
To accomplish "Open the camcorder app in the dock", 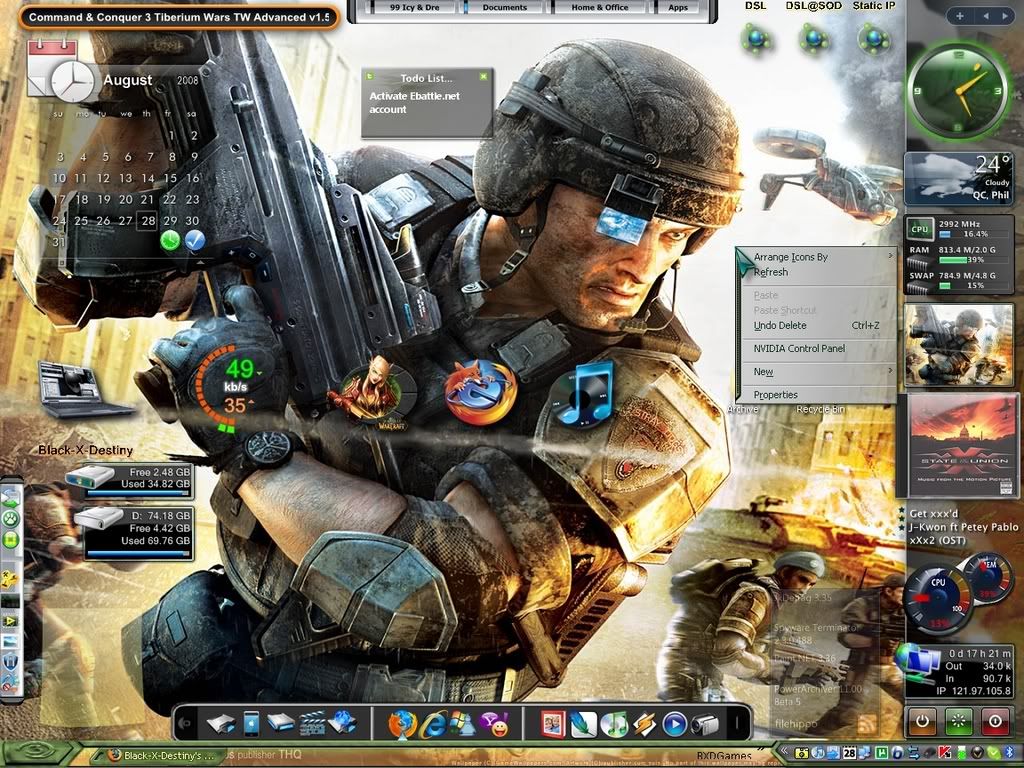I will point(705,724).
